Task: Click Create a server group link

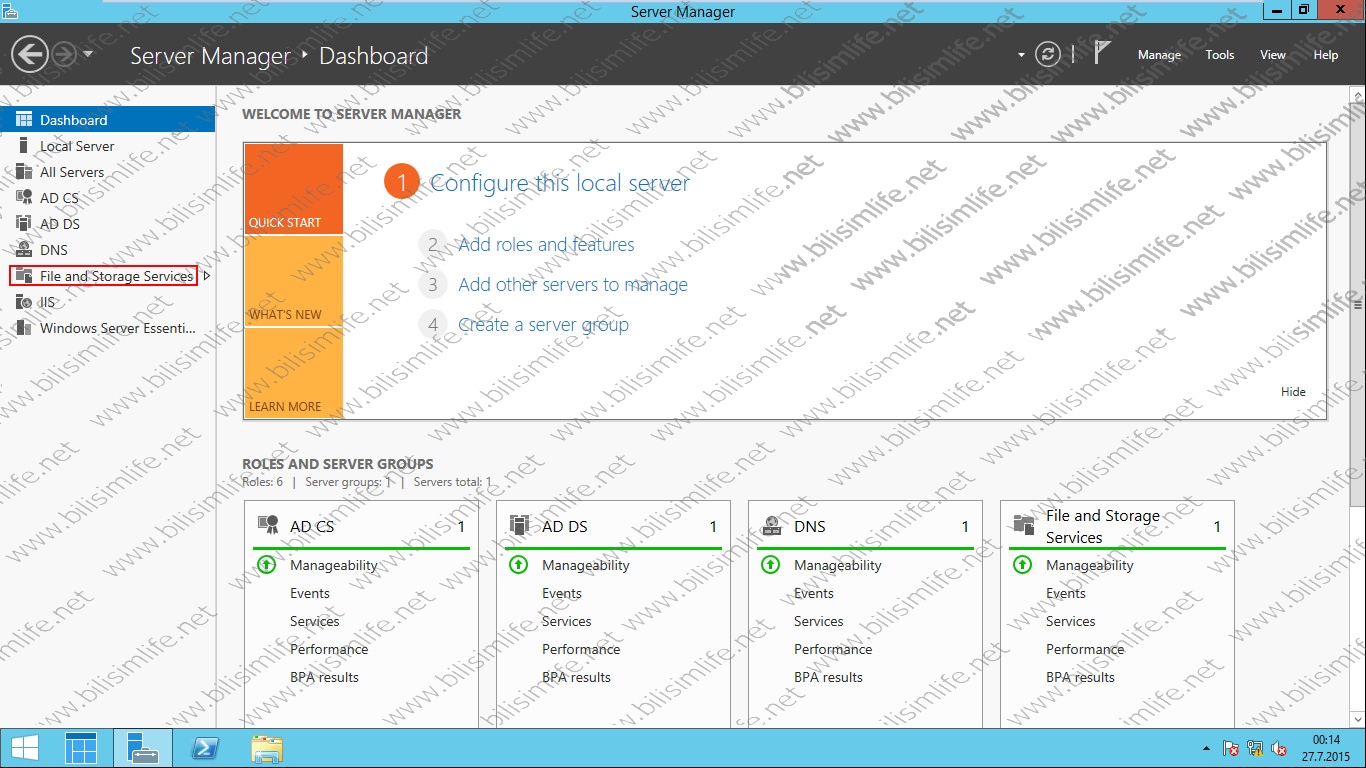Action: tap(543, 324)
